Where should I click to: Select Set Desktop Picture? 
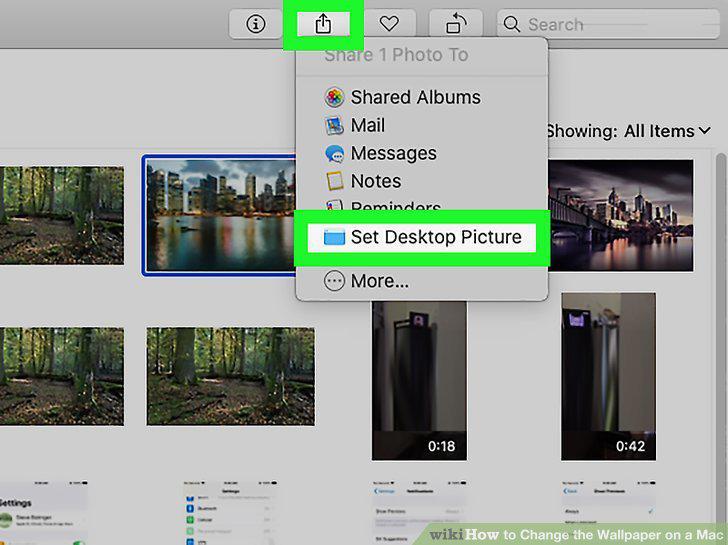[422, 237]
